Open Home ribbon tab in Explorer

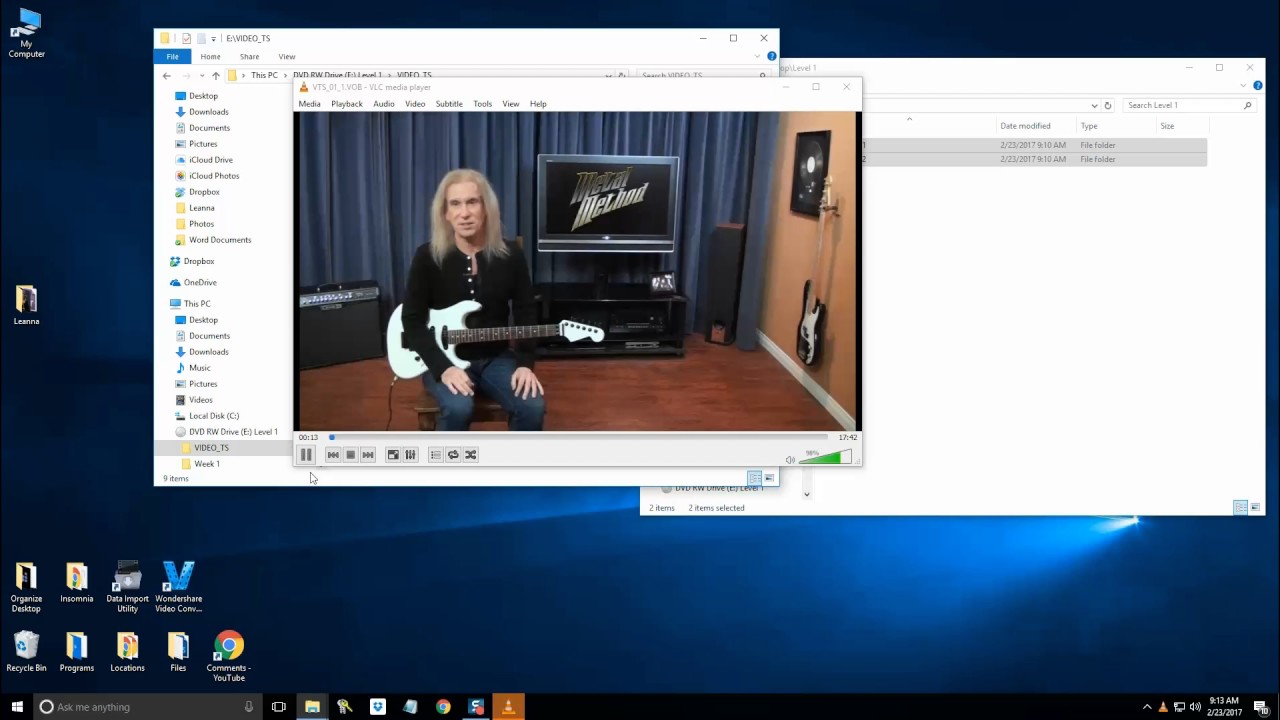click(x=210, y=57)
